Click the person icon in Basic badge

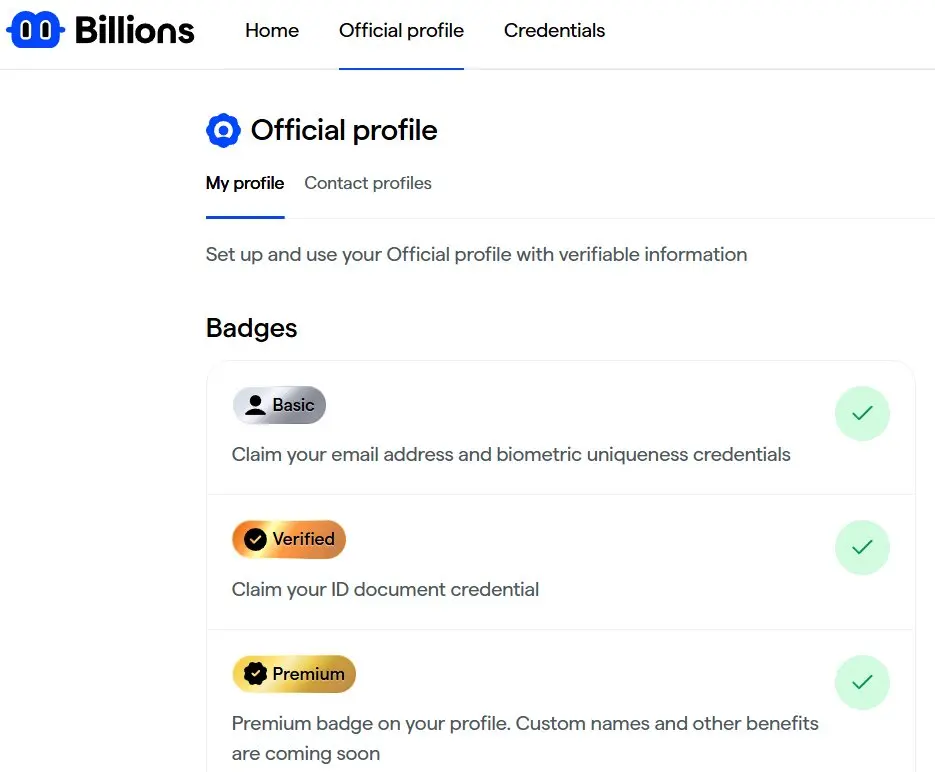pos(255,405)
